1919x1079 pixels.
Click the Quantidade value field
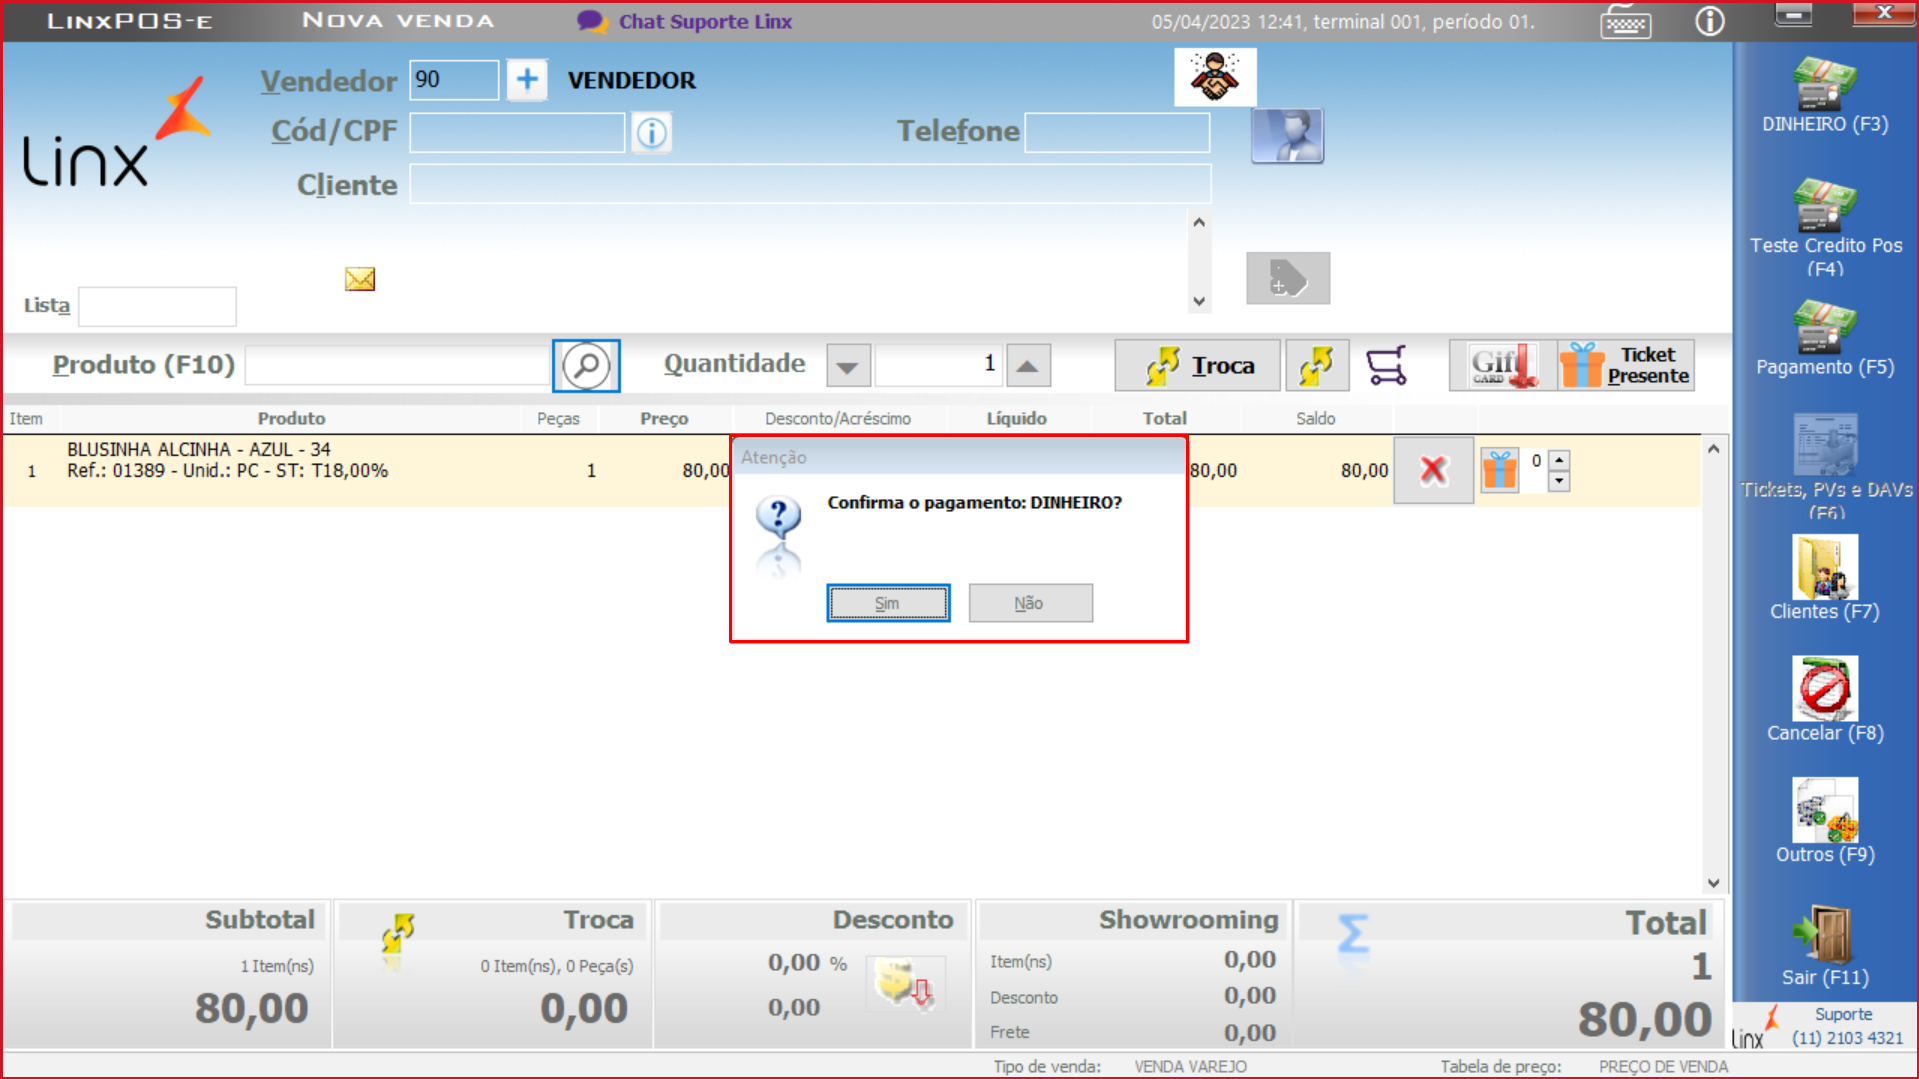tap(938, 366)
